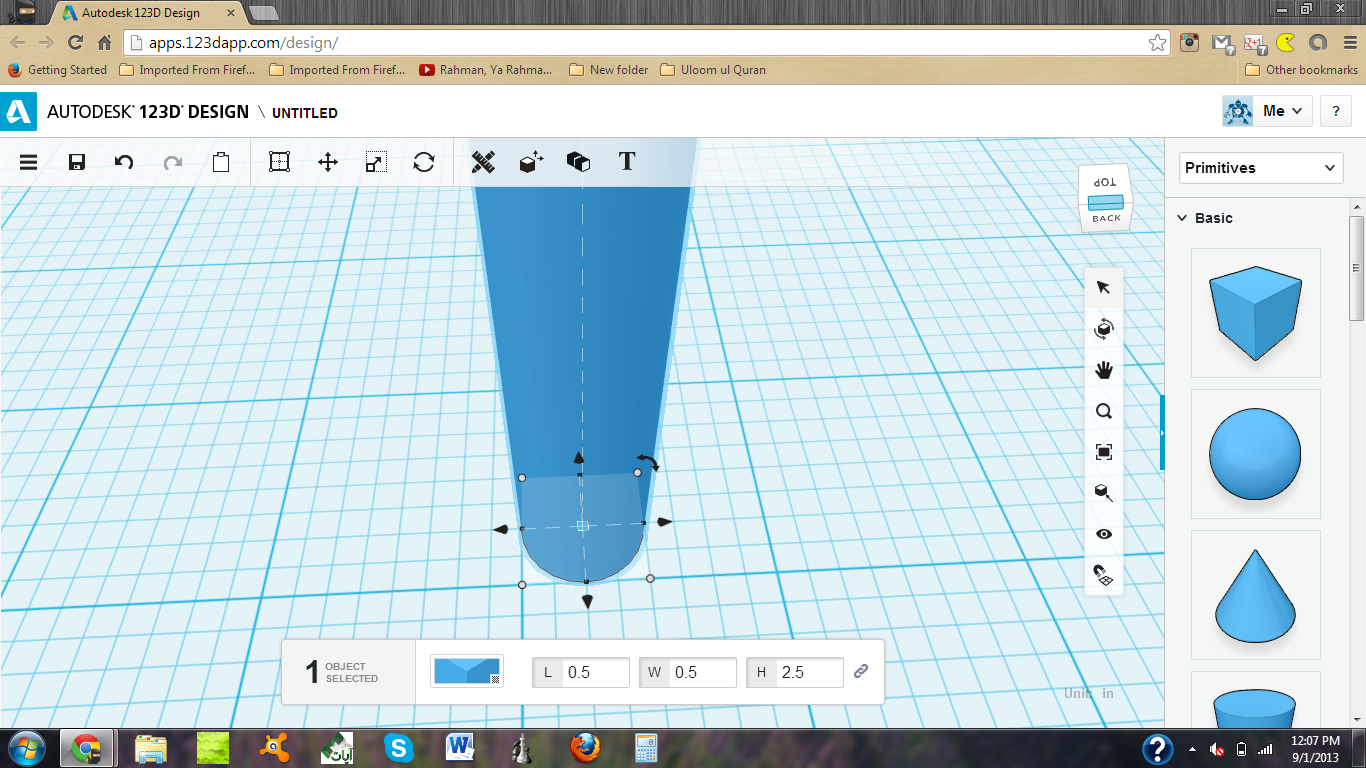Viewport: 1366px width, 768px height.
Task: Open the Rahman, Ya Rahma... bookmark
Action: 486,70
